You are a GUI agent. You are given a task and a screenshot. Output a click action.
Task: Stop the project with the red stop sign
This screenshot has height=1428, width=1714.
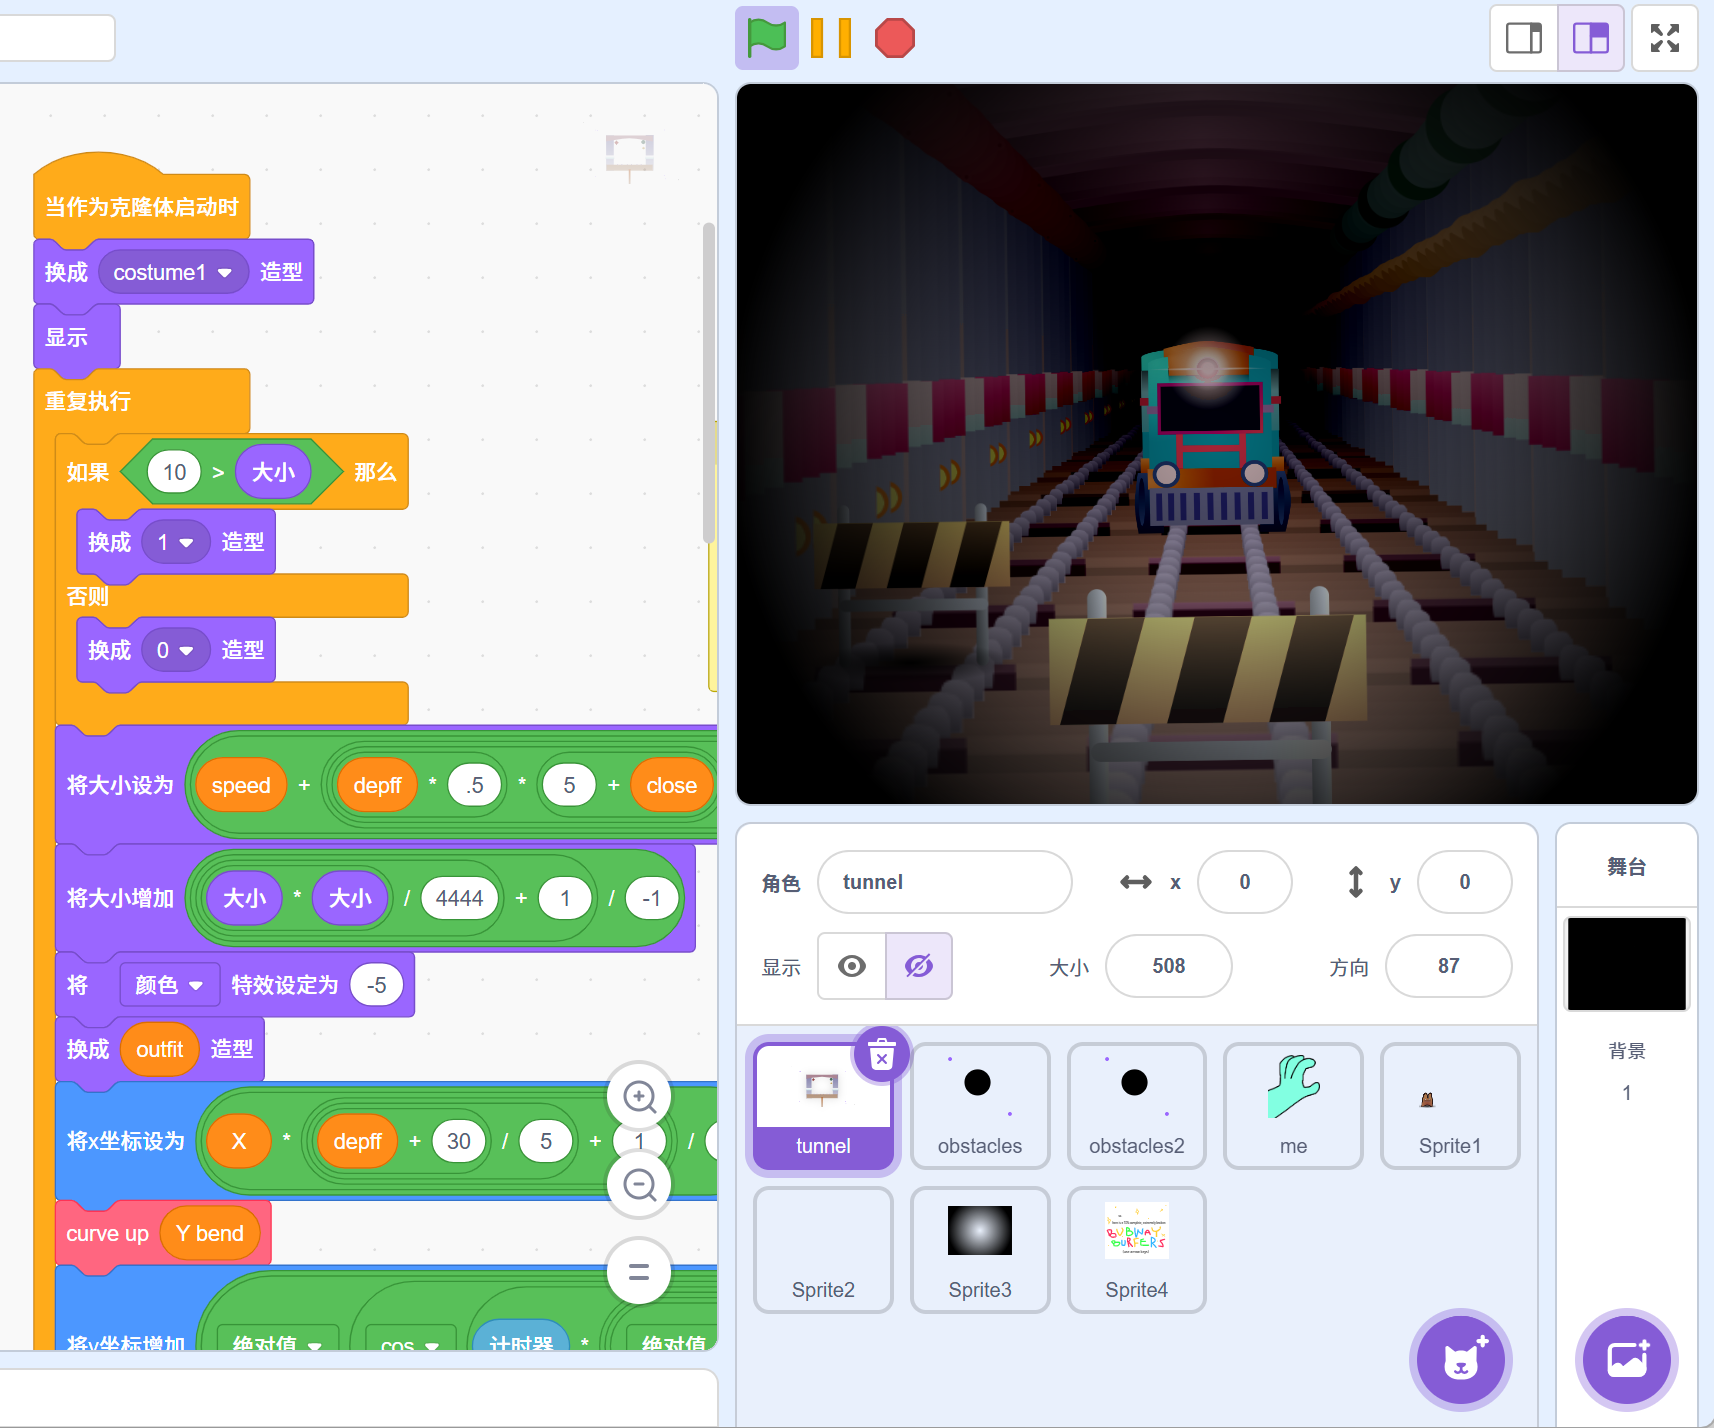(894, 38)
